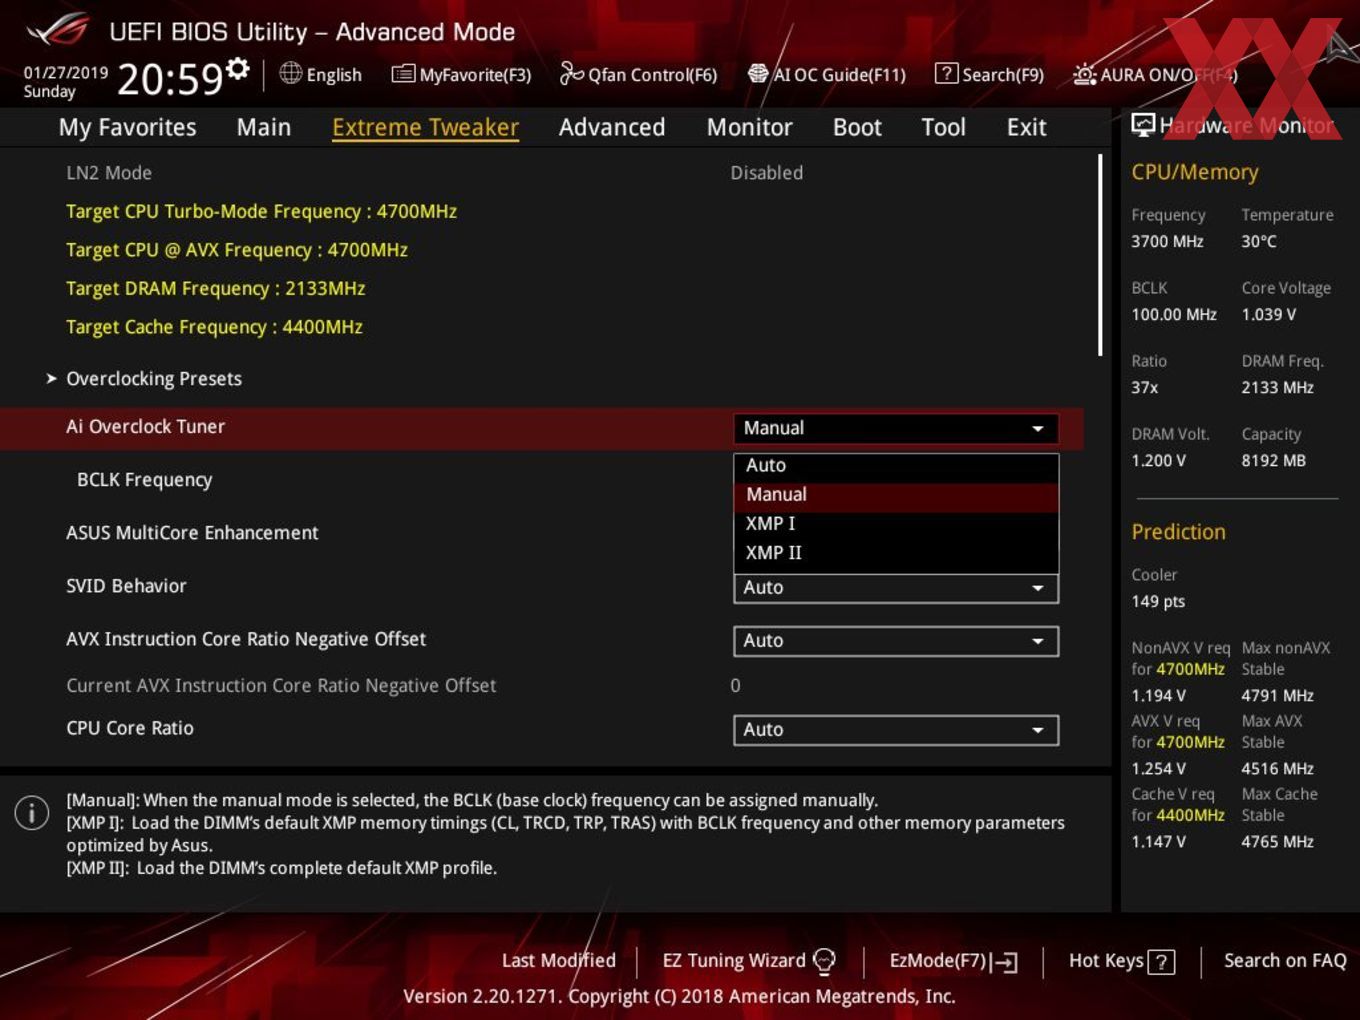This screenshot has width=1360, height=1020.
Task: Open MyFavorite(F3) list icon
Action: pyautogui.click(x=403, y=74)
